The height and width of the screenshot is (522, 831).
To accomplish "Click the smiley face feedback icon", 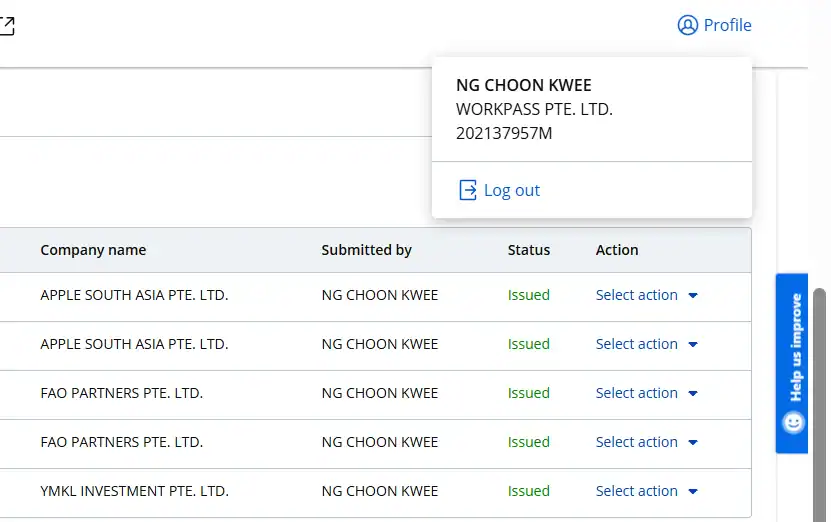I will [x=793, y=423].
